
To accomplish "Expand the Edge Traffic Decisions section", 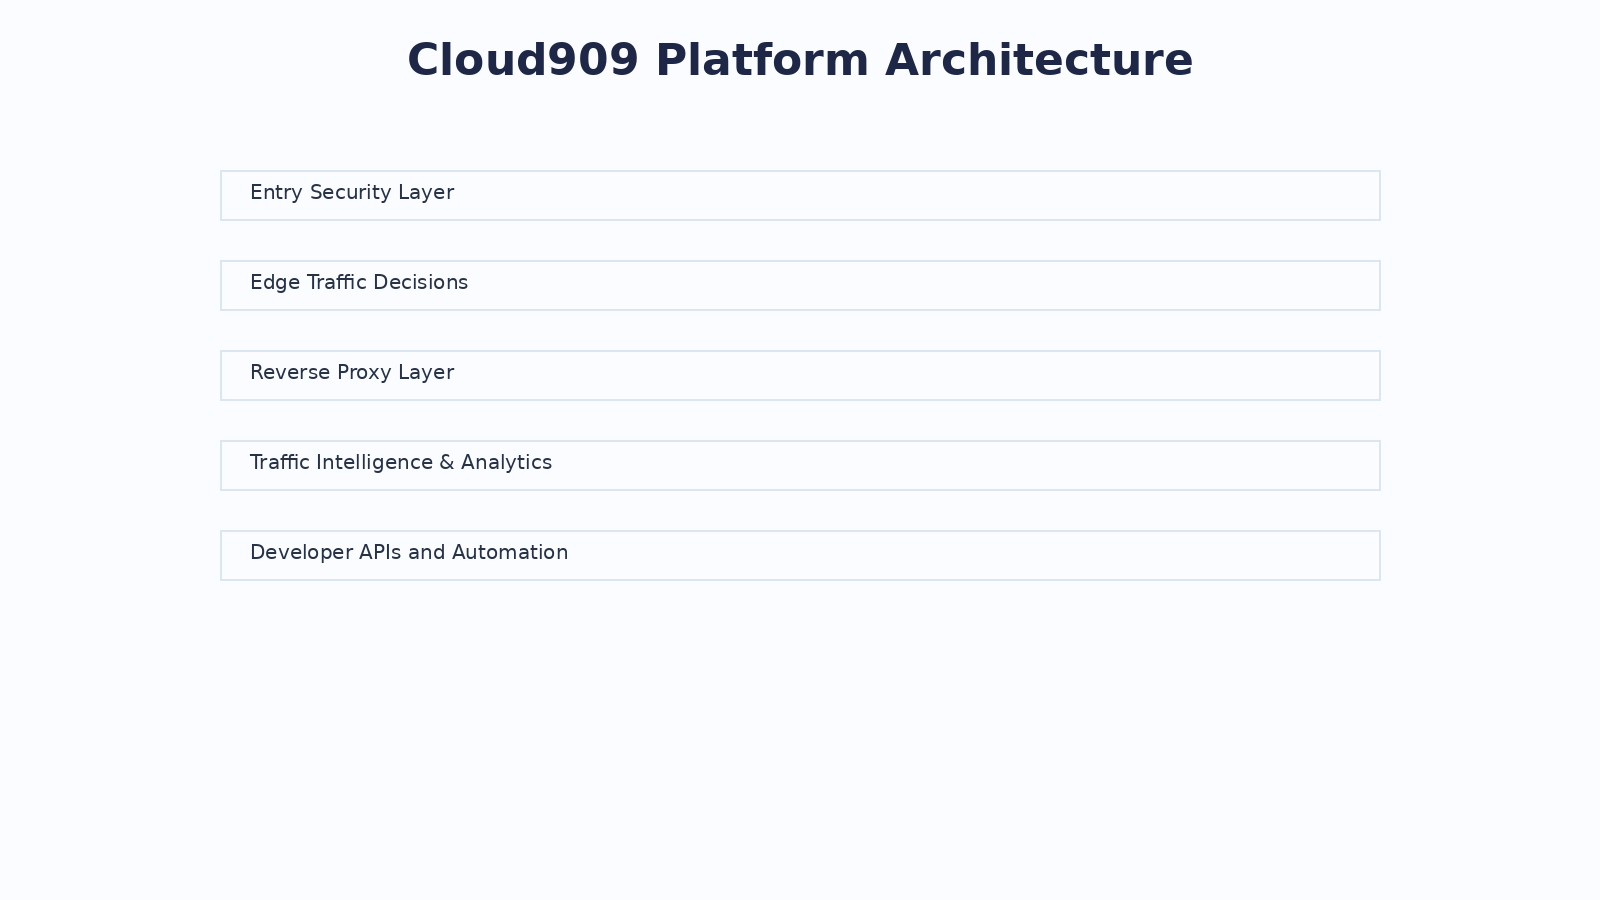I will coord(800,285).
